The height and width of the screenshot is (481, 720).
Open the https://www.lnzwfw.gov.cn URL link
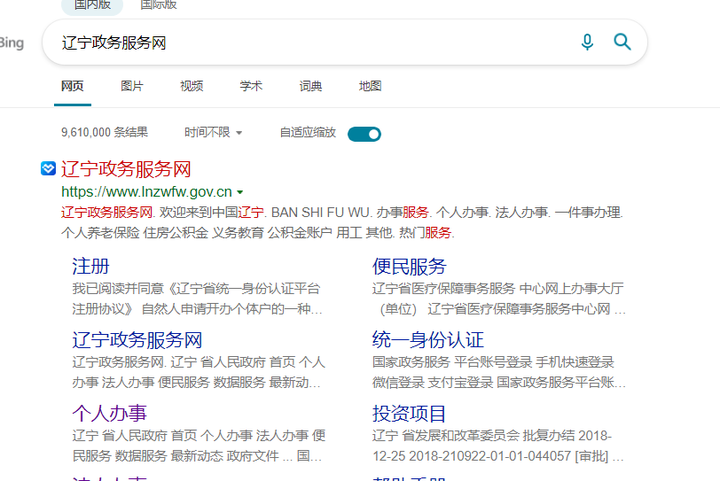pos(146,192)
